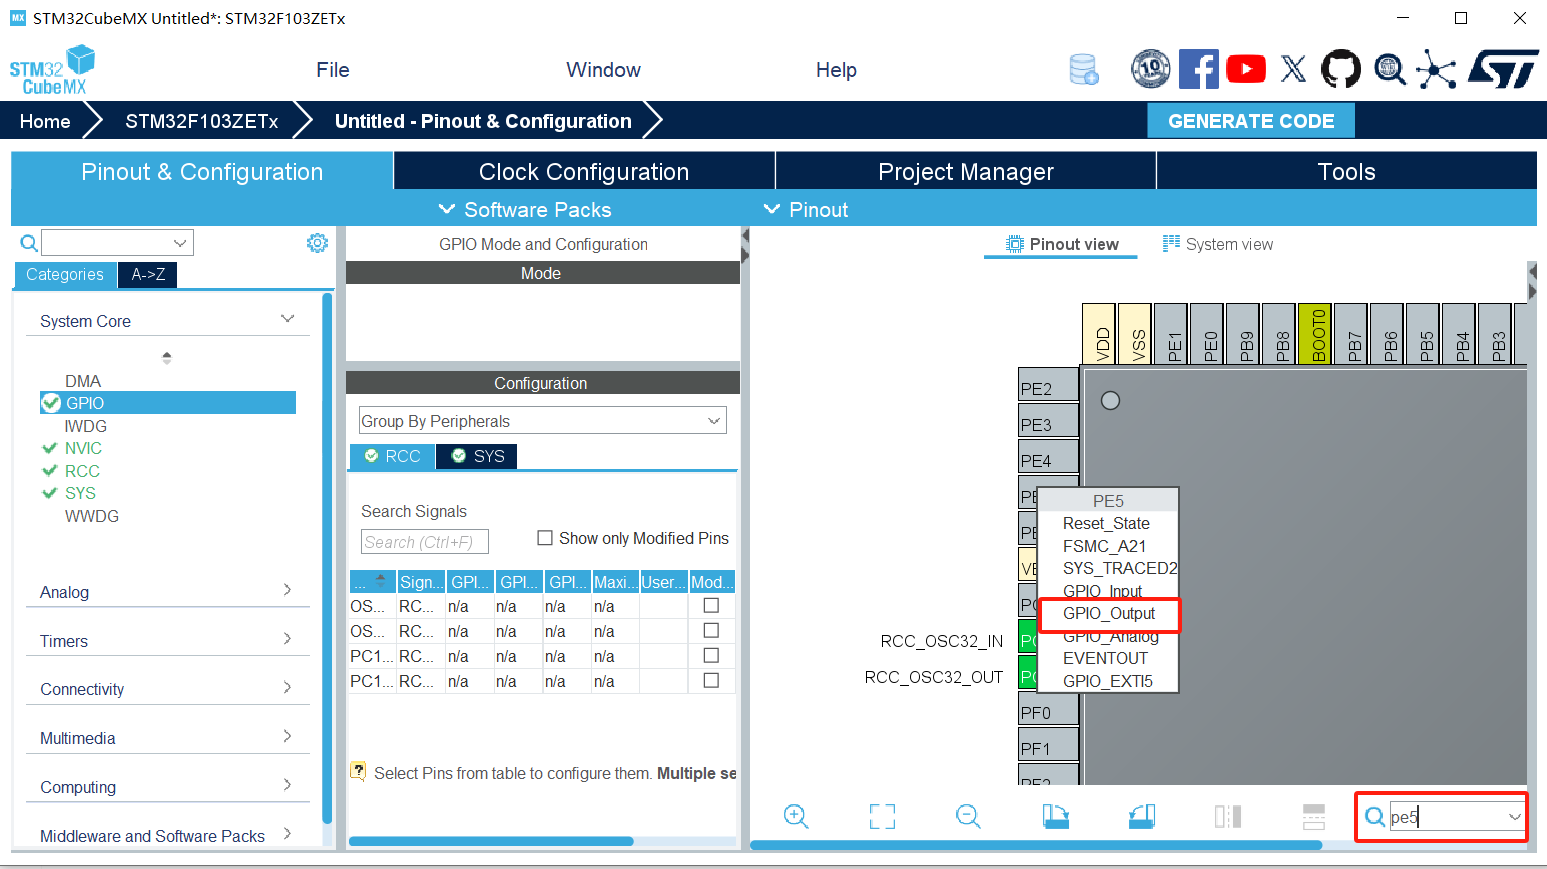Open the category search dropdown
The height and width of the screenshot is (869, 1547).
tap(180, 243)
